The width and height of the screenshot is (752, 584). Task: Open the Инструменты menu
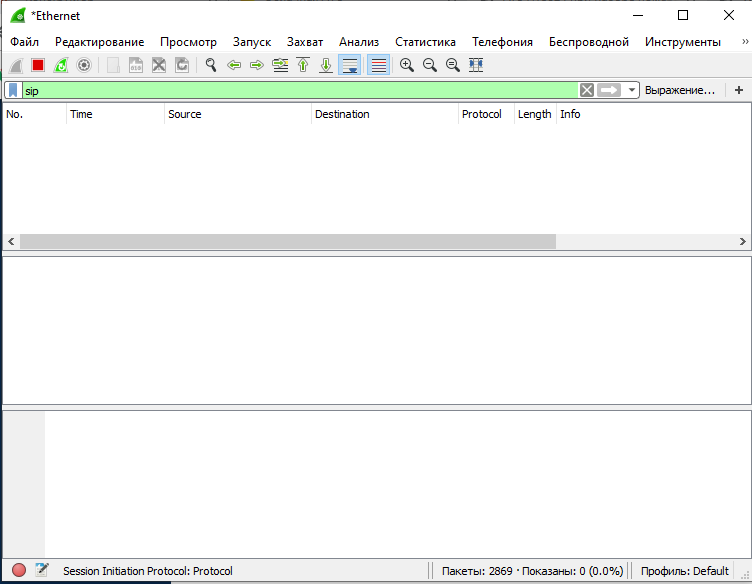[682, 42]
